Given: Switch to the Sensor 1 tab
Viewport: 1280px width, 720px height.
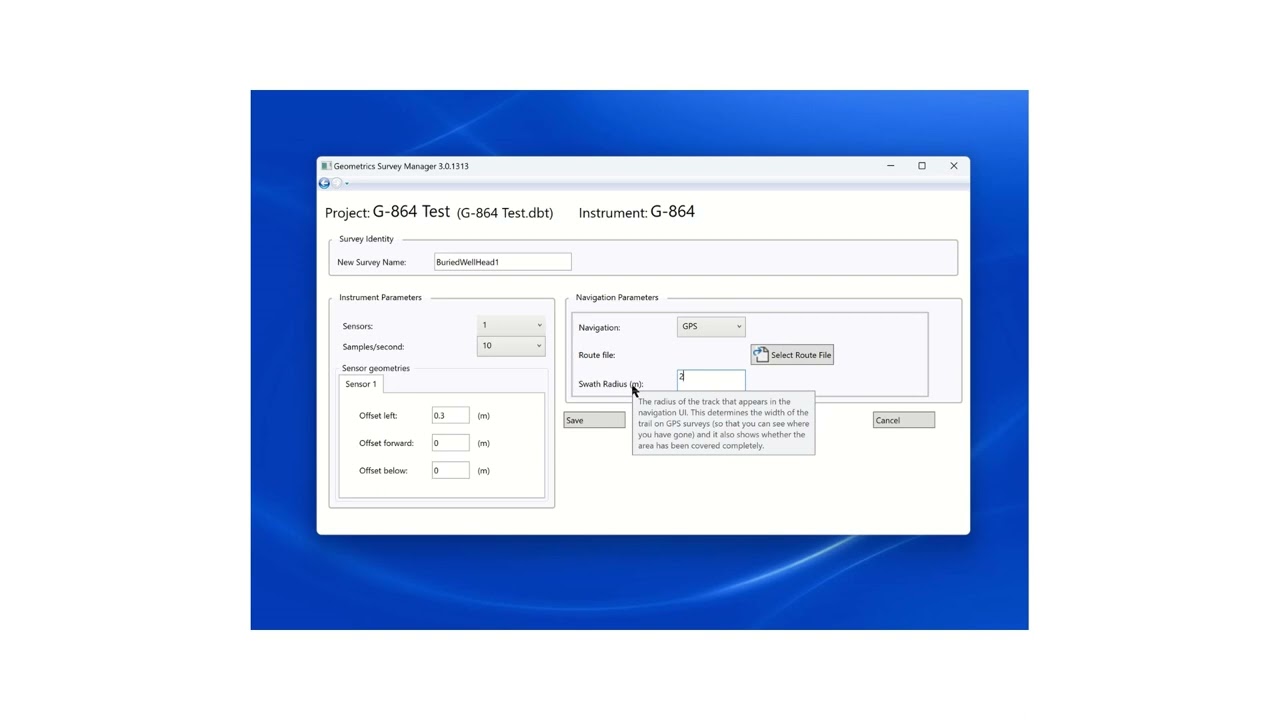Looking at the screenshot, I should coord(361,384).
